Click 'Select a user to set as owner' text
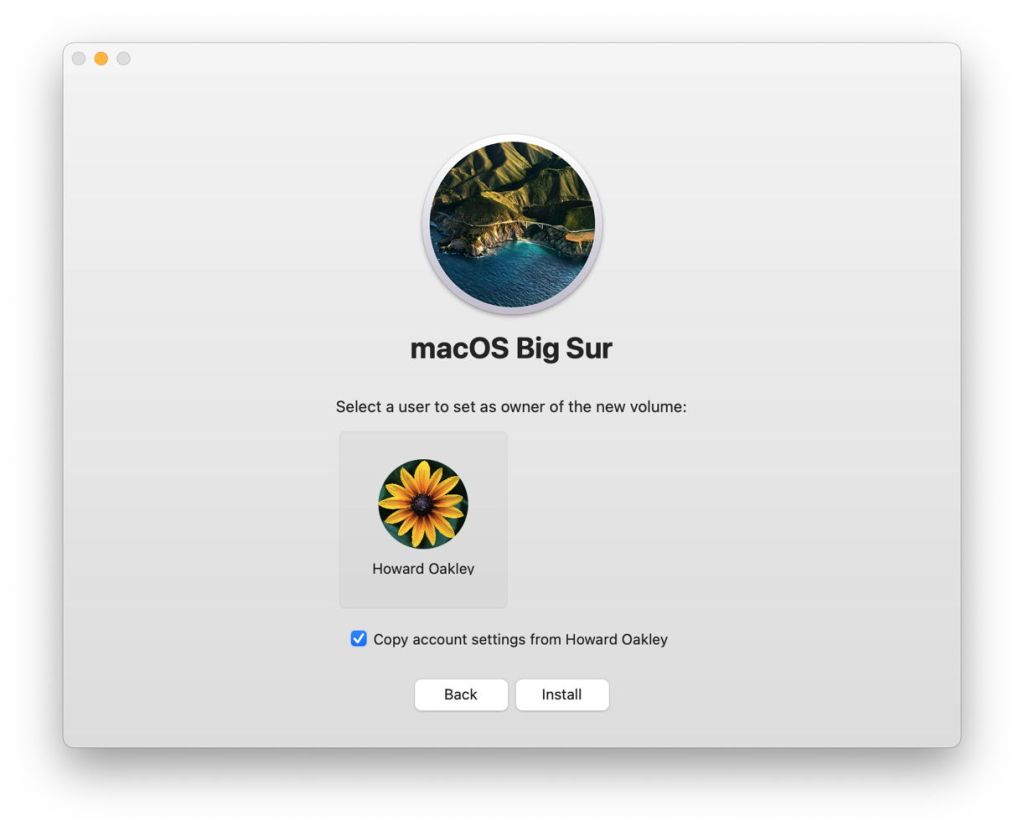The image size is (1024, 831). pyautogui.click(x=511, y=406)
